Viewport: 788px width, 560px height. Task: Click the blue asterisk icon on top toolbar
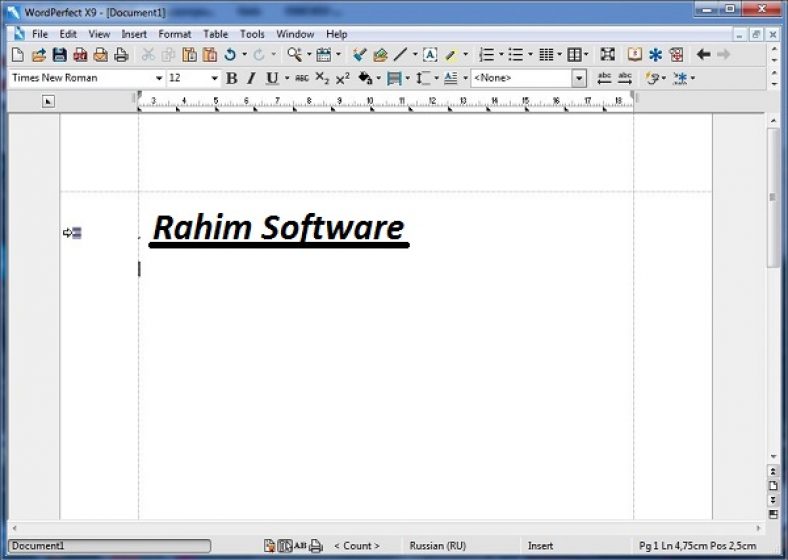tap(655, 54)
